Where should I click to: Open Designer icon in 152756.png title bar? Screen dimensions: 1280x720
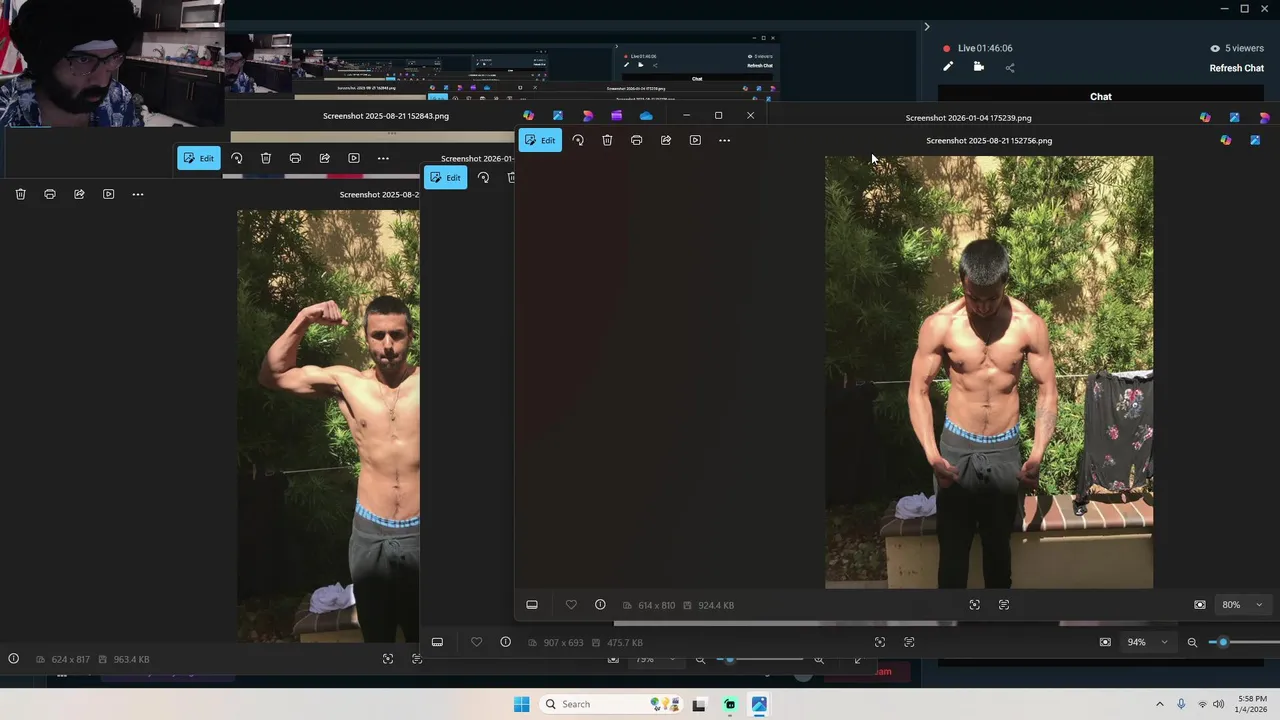tap(1255, 140)
